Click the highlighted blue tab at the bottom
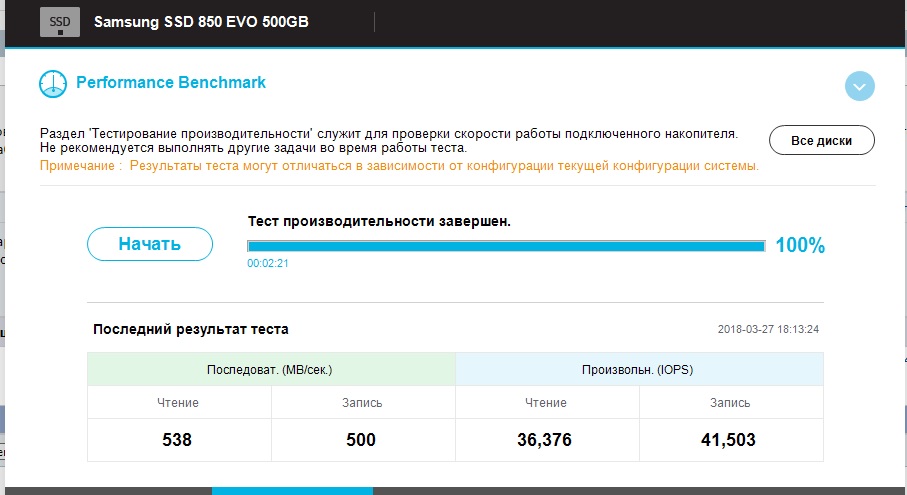The height and width of the screenshot is (495, 907). [292, 491]
